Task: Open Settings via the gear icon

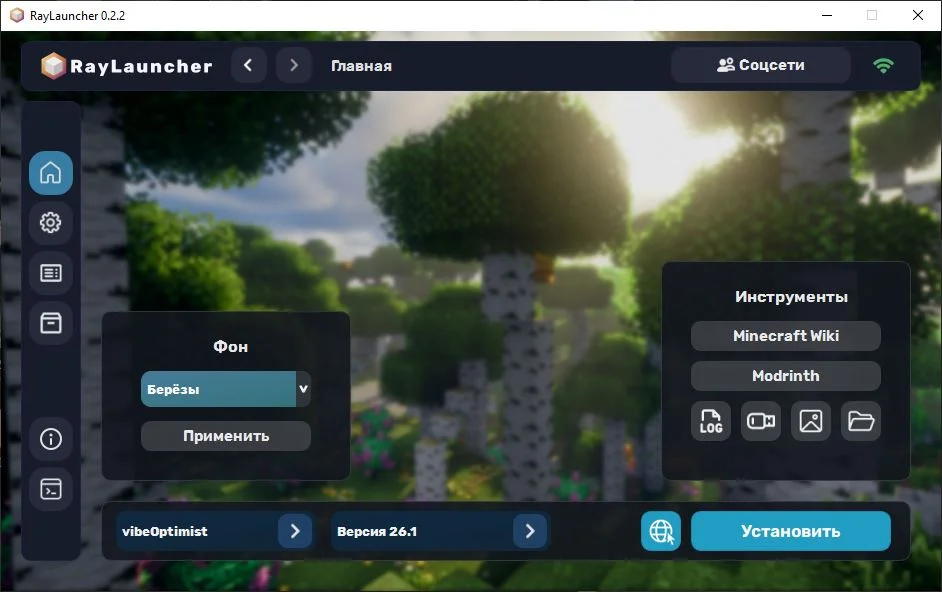Action: [x=50, y=223]
